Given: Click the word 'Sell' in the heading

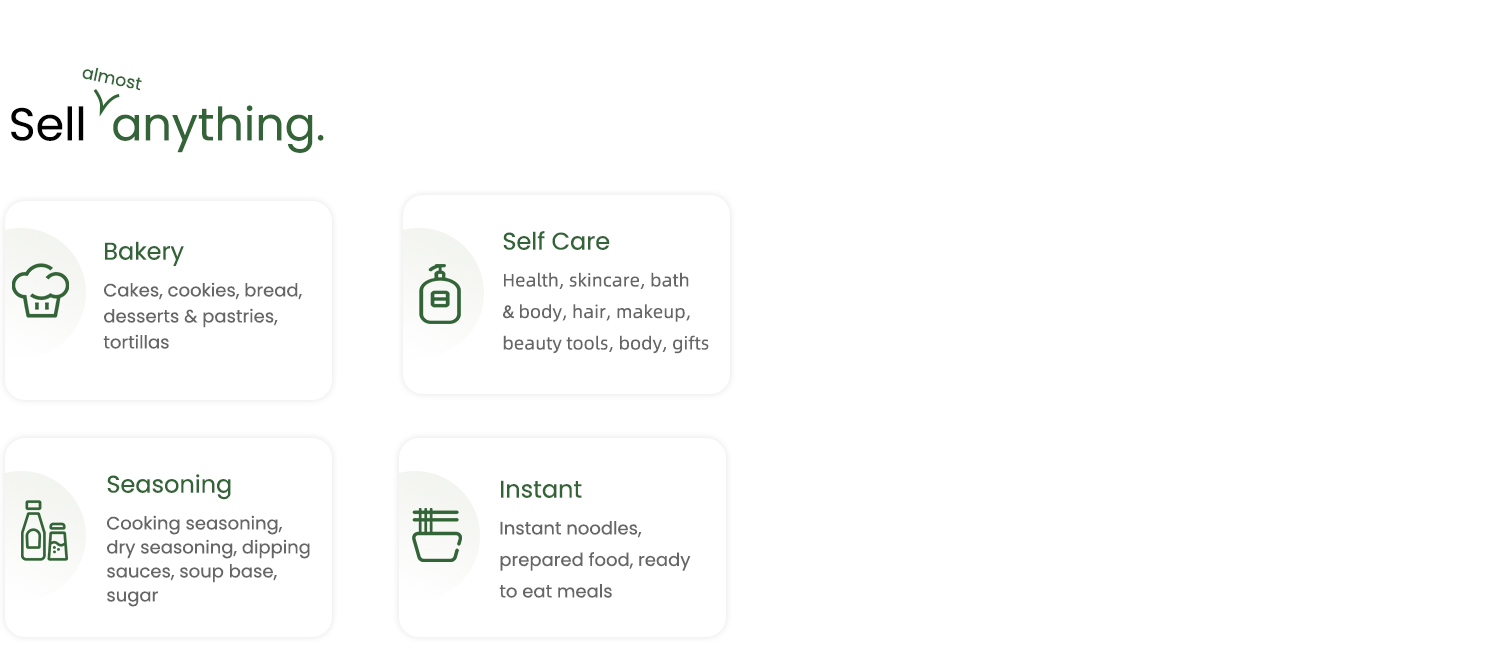Looking at the screenshot, I should click(47, 125).
